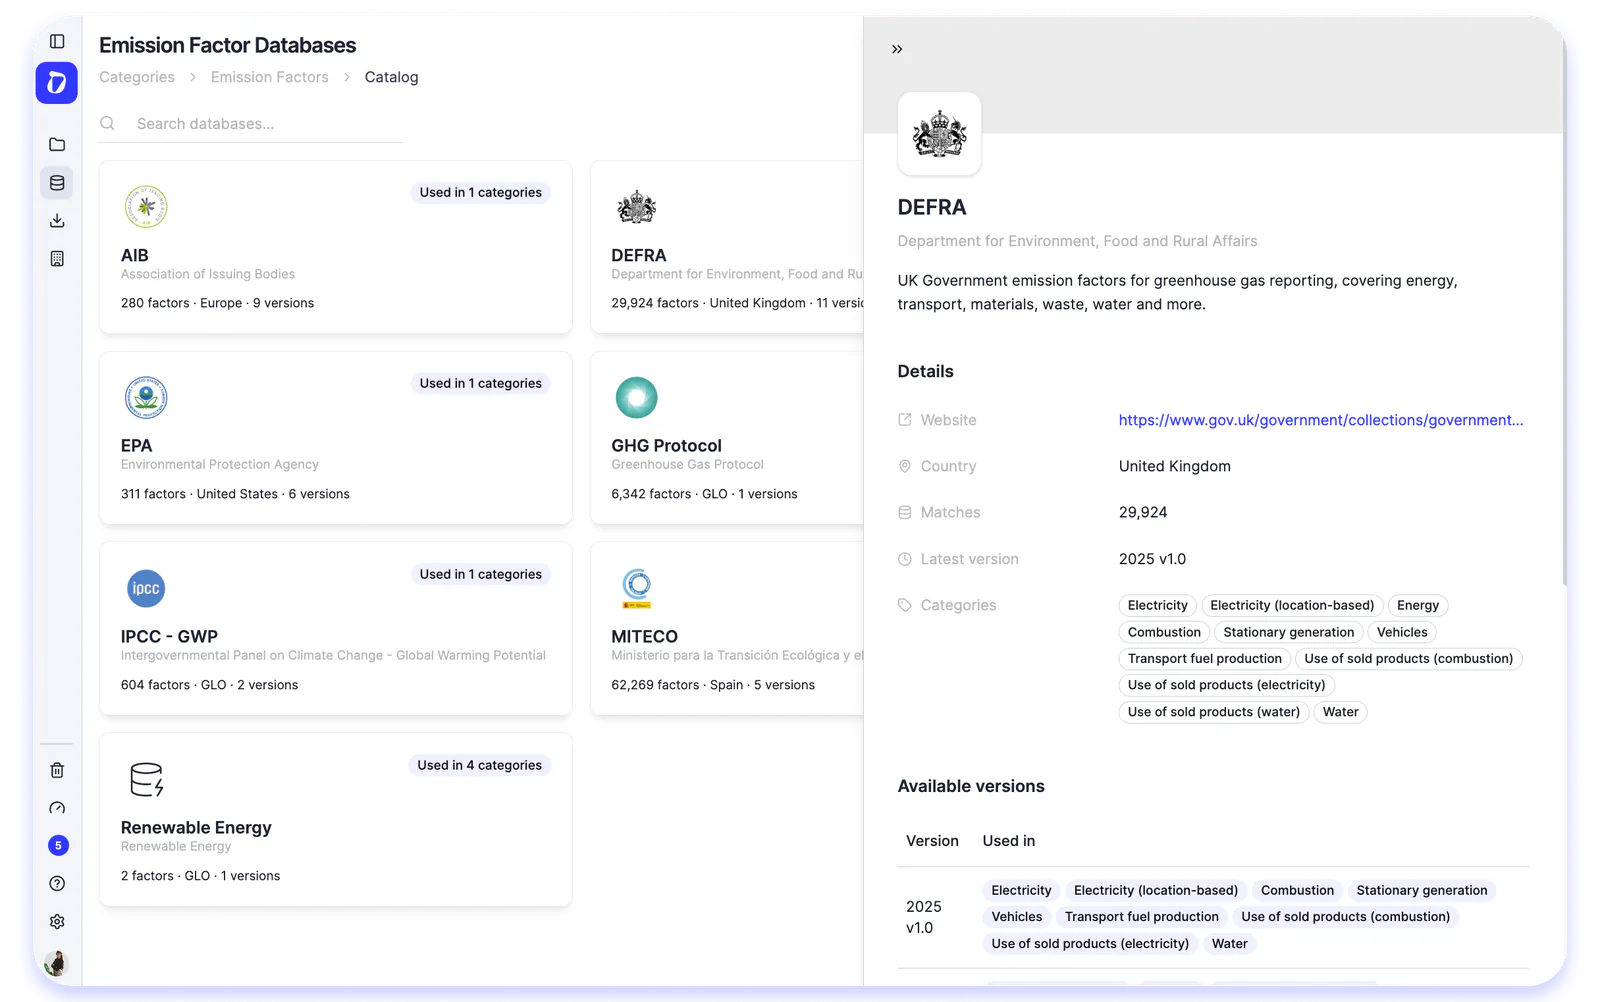Open the Renewable Energy database card

tap(336, 820)
